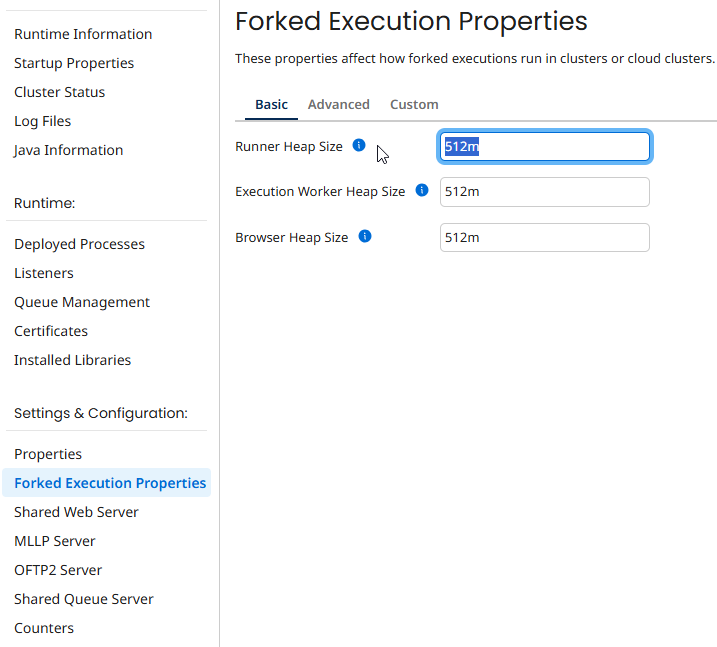Go to Startup Properties
The width and height of the screenshot is (717, 647).
click(x=74, y=63)
